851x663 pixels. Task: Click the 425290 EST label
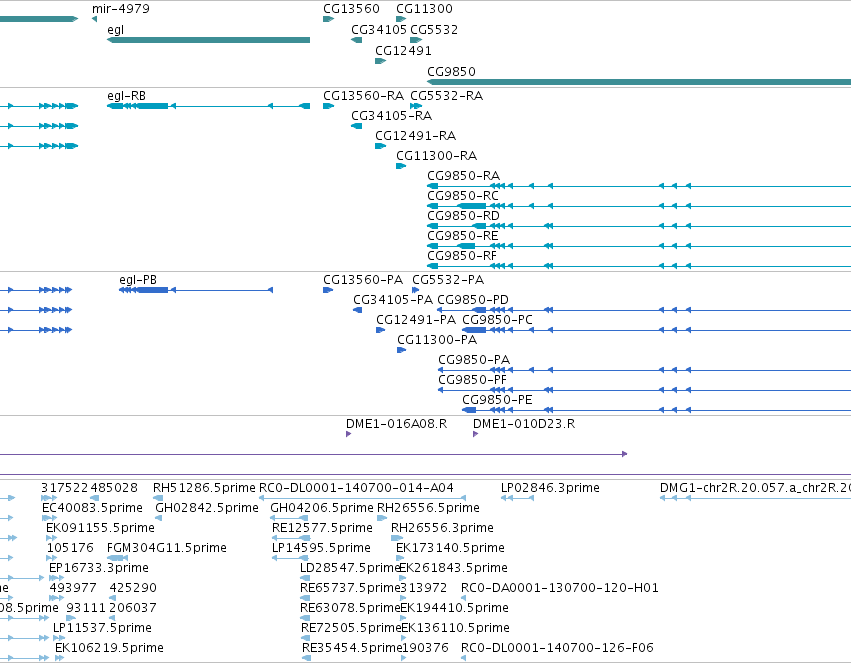click(133, 589)
